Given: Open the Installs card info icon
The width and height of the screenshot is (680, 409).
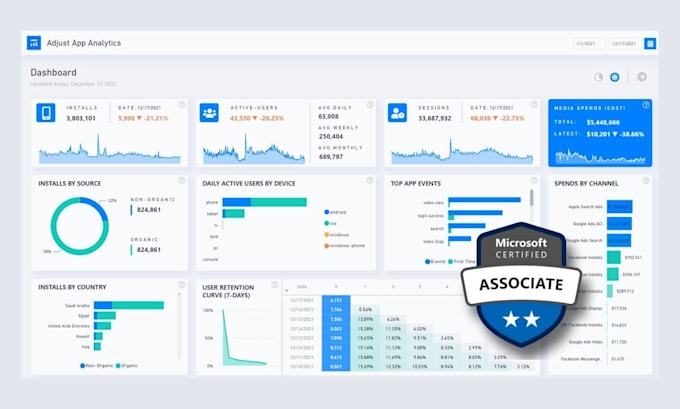Looking at the screenshot, I should click(x=182, y=105).
